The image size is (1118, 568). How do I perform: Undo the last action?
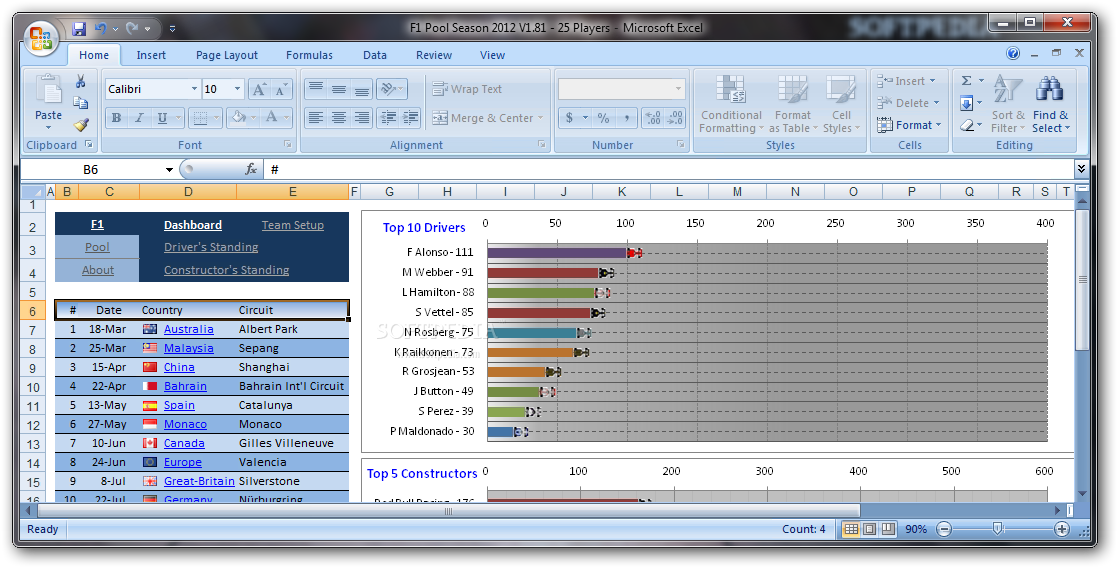[101, 29]
